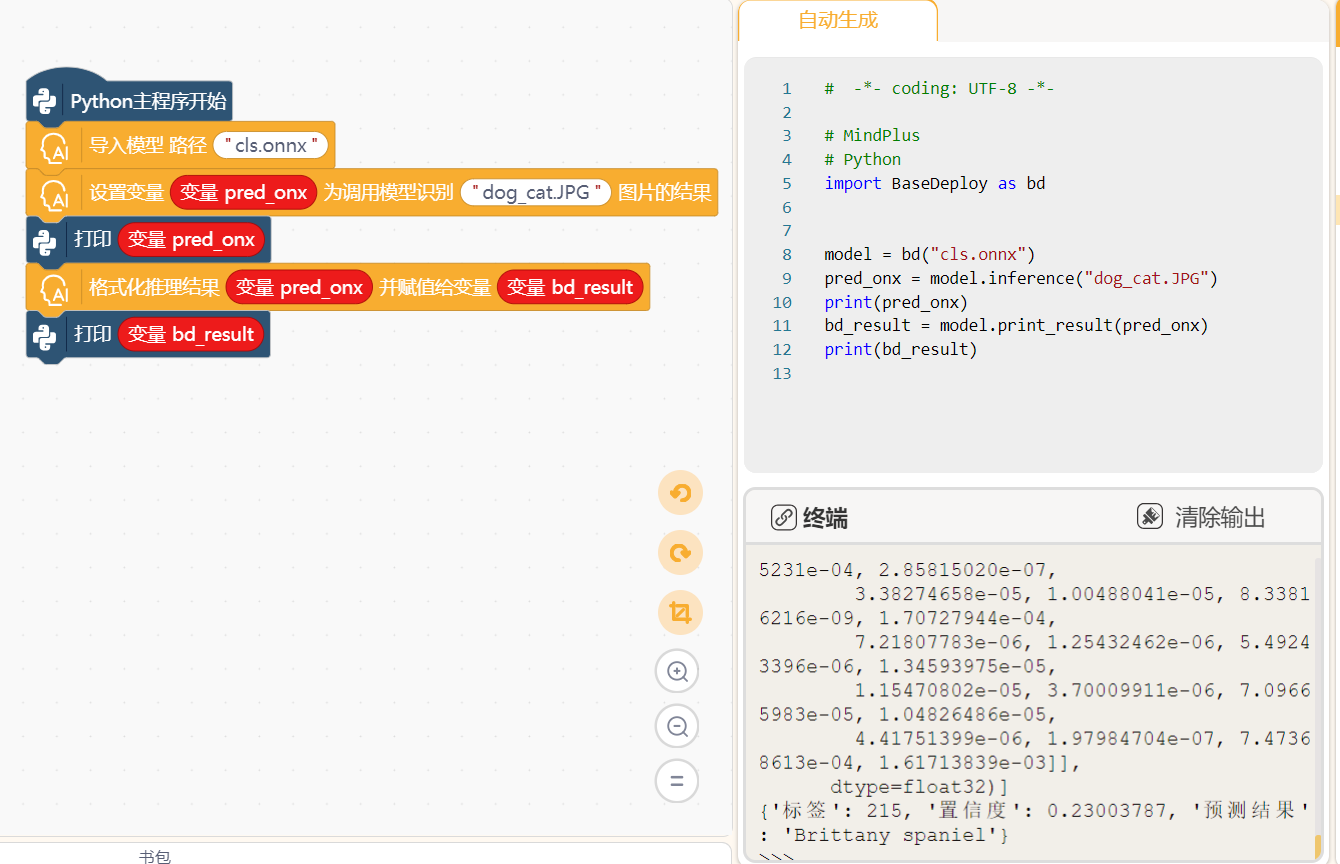This screenshot has width=1340, height=864.
Task: Click the AI icon on 设置变量 block
Action: coord(54,194)
